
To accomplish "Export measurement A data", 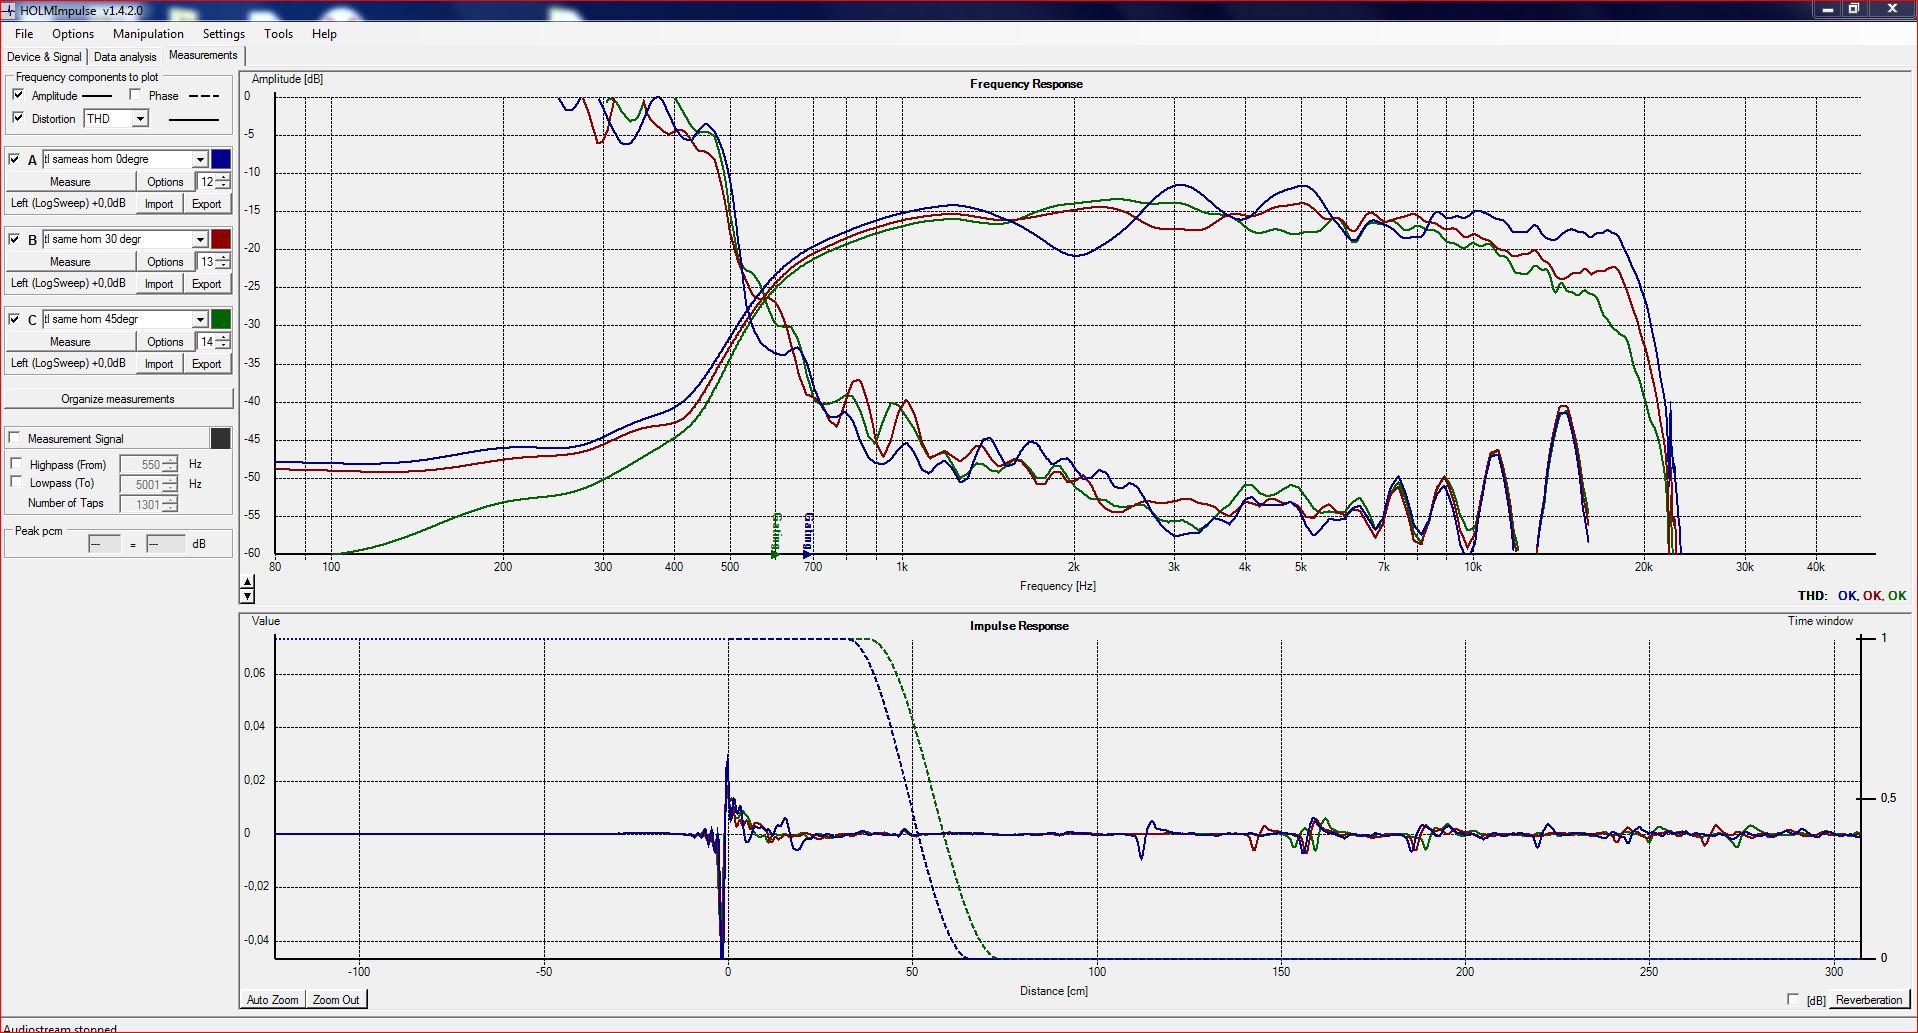I will 207,204.
